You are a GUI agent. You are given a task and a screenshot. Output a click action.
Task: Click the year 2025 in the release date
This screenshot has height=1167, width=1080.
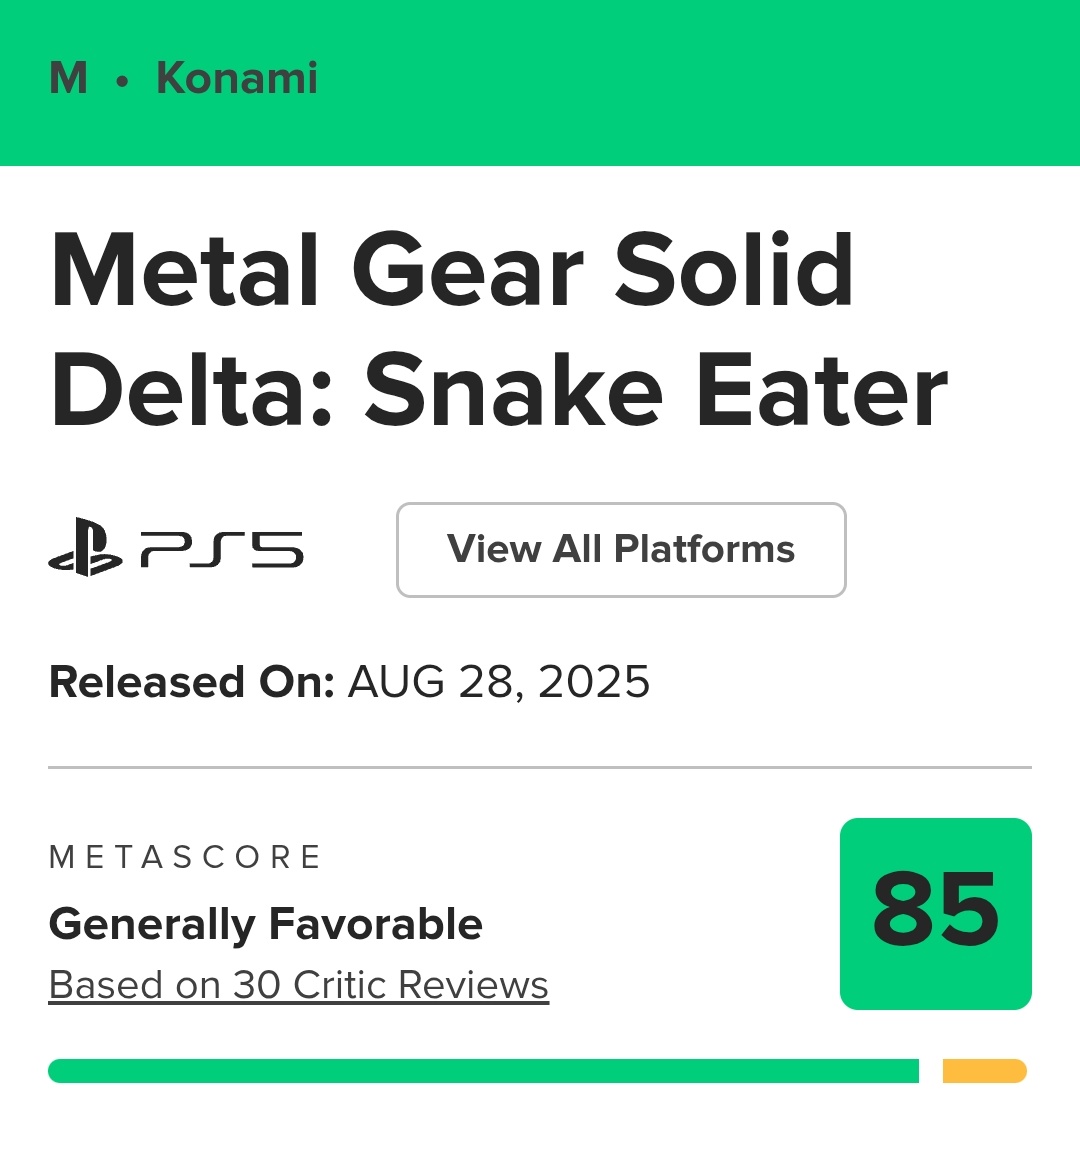(x=594, y=682)
